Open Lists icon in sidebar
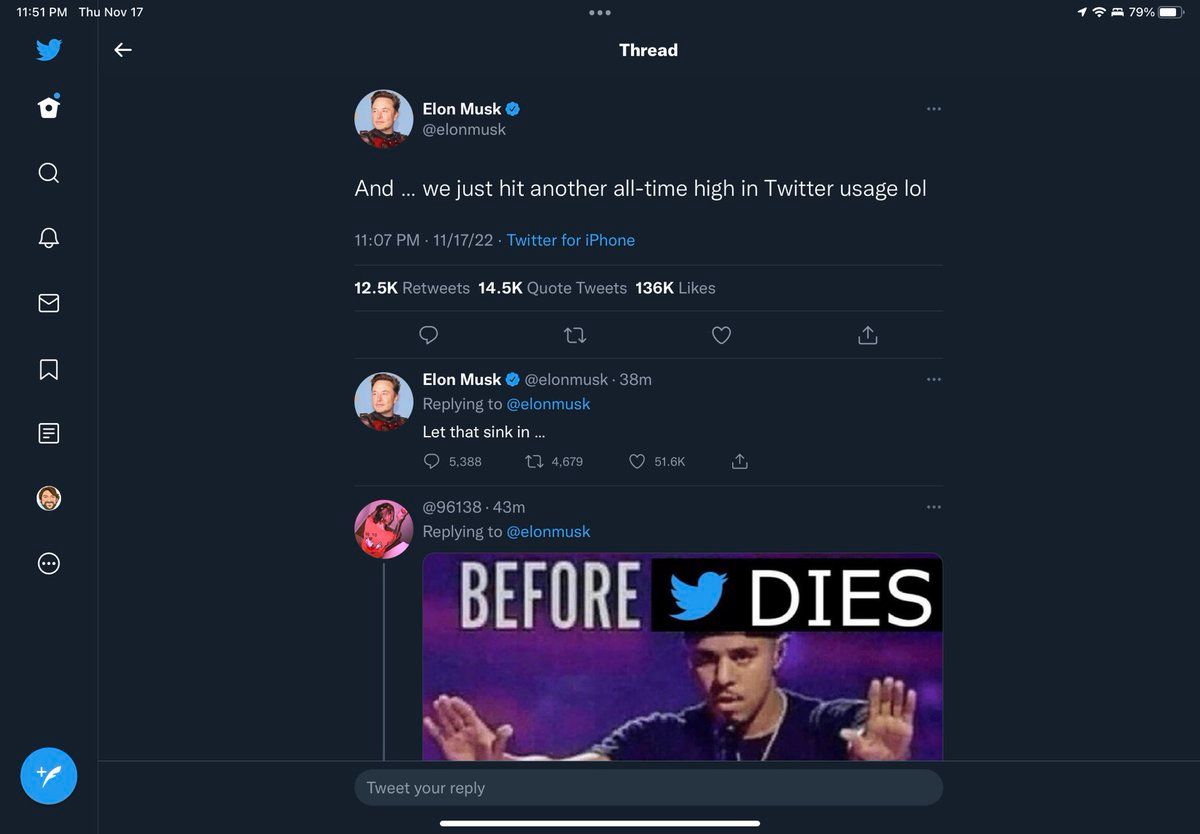Viewport: 1200px width, 834px height. 48,433
